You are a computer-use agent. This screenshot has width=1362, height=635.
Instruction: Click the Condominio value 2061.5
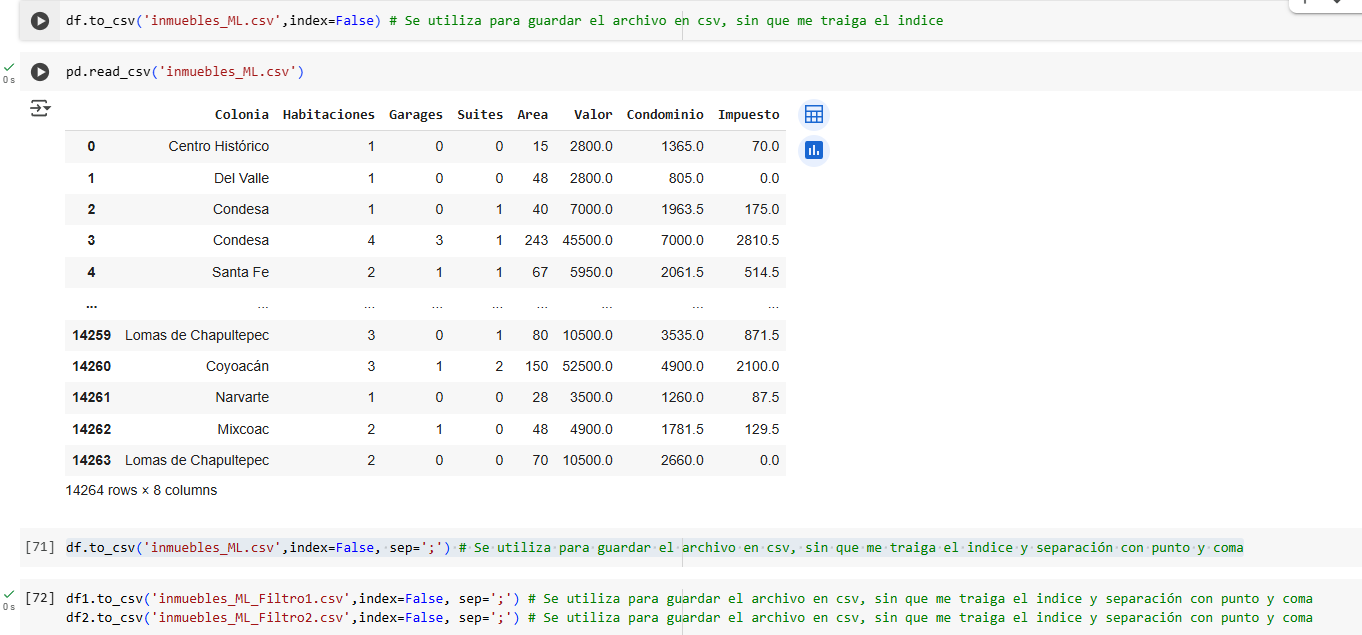[682, 272]
